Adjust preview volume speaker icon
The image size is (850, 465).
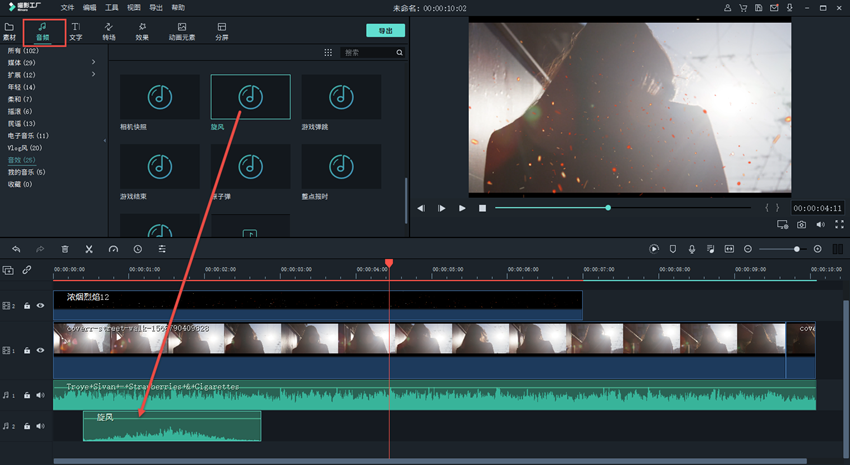coord(821,224)
